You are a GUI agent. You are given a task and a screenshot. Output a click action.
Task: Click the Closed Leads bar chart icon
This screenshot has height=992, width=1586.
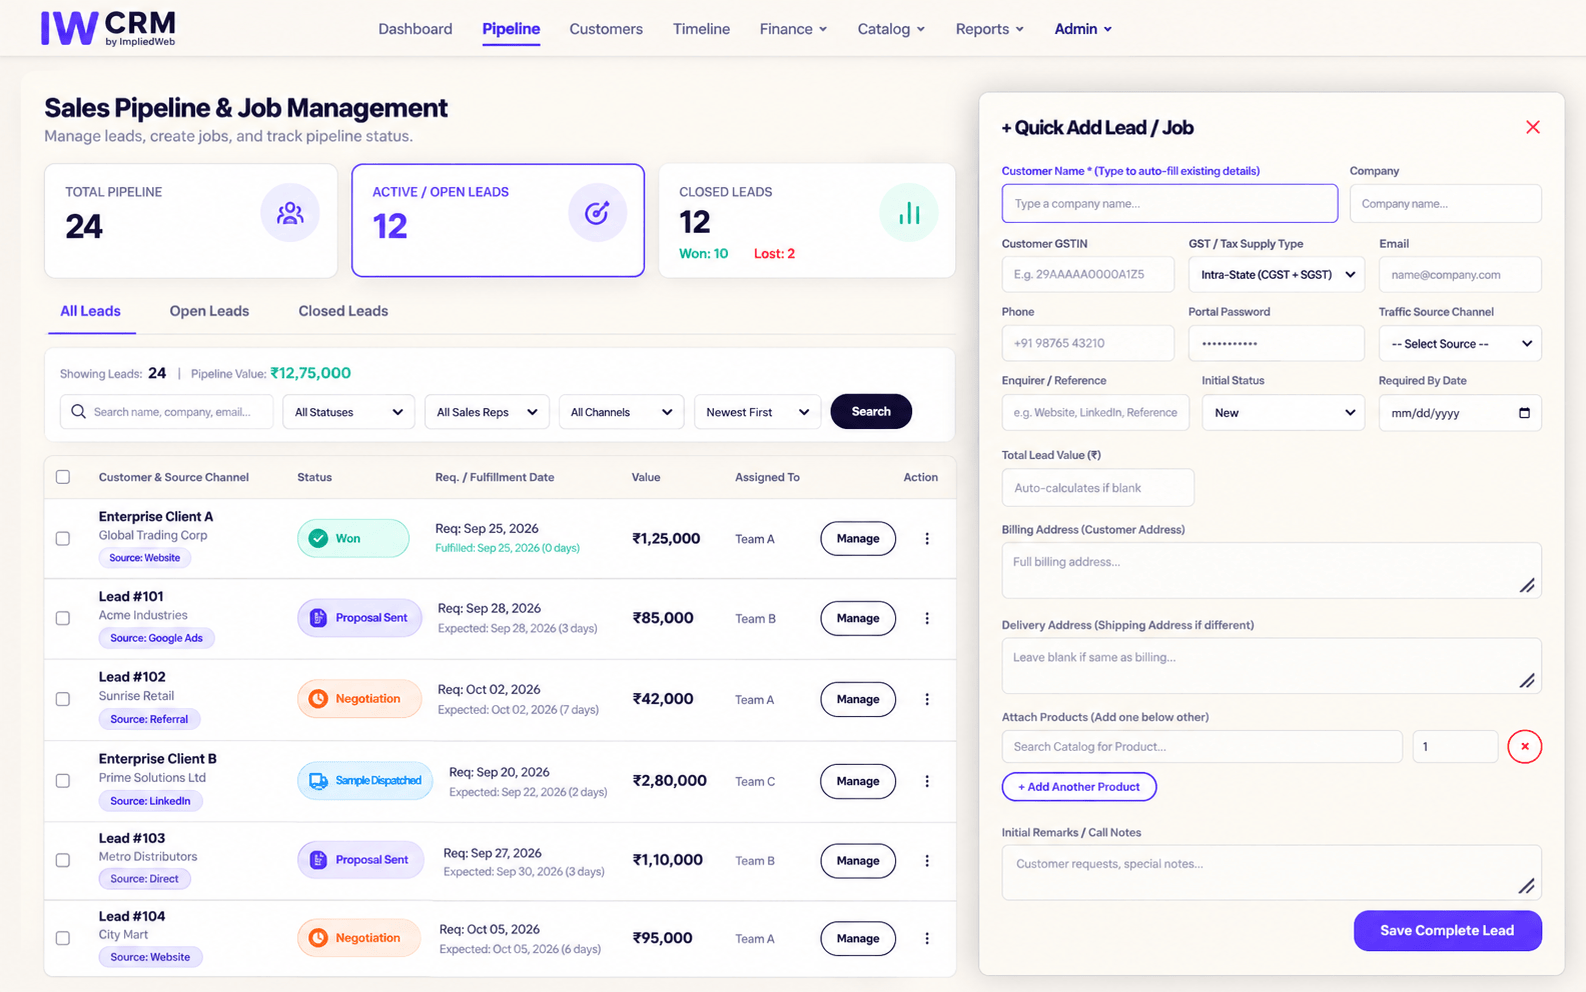point(909,213)
